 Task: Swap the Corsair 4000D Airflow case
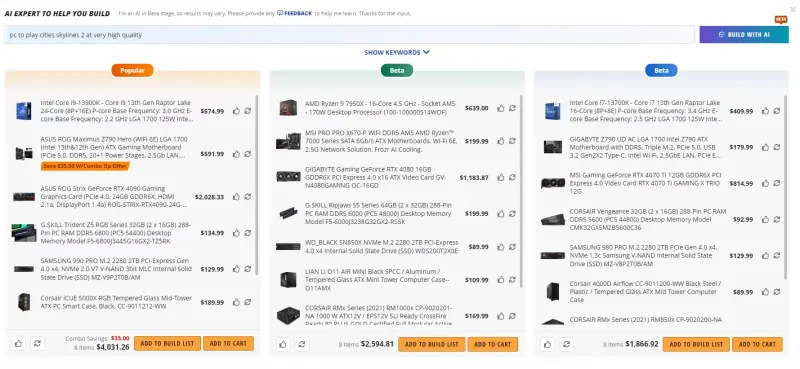pyautogui.click(x=777, y=292)
